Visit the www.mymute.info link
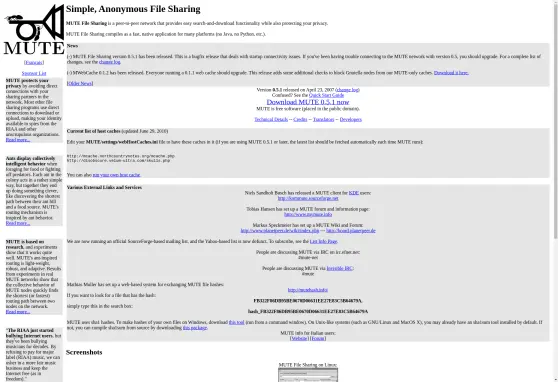 click(308, 214)
